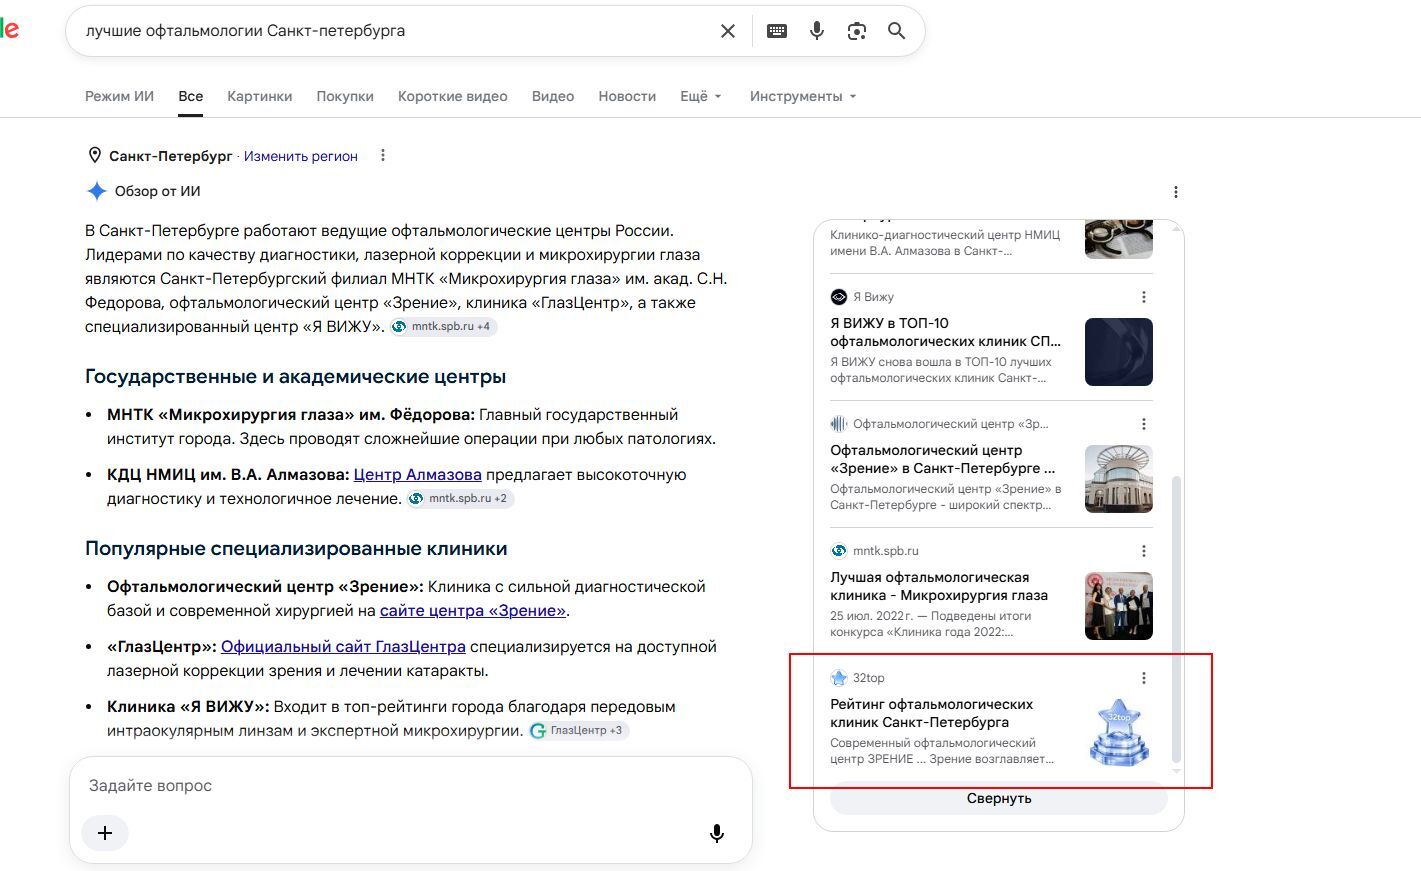Open three-dot menu for the mntk.spb.ru source

pyautogui.click(x=1144, y=551)
